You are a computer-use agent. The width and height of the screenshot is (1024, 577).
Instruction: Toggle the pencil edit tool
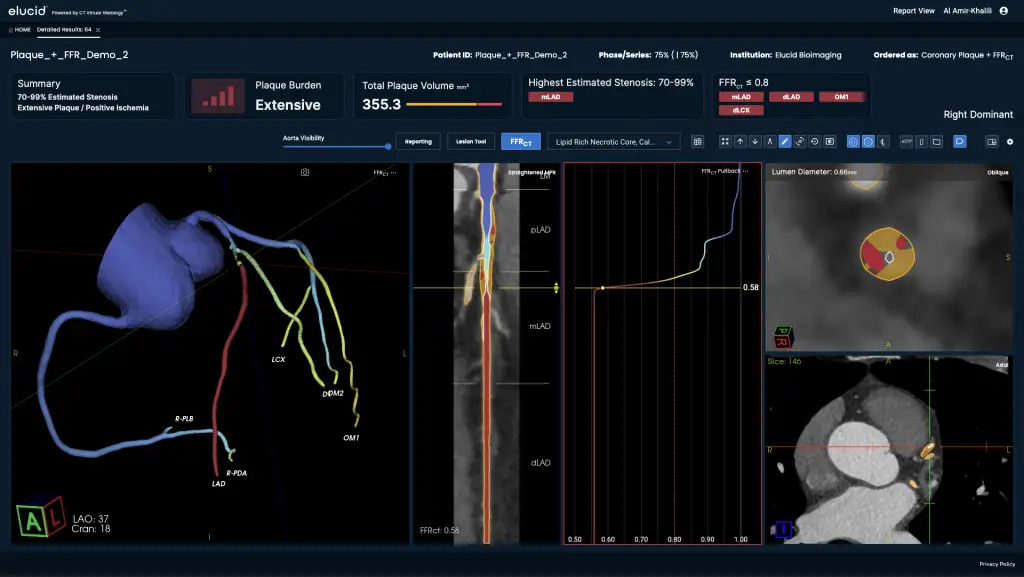point(785,142)
